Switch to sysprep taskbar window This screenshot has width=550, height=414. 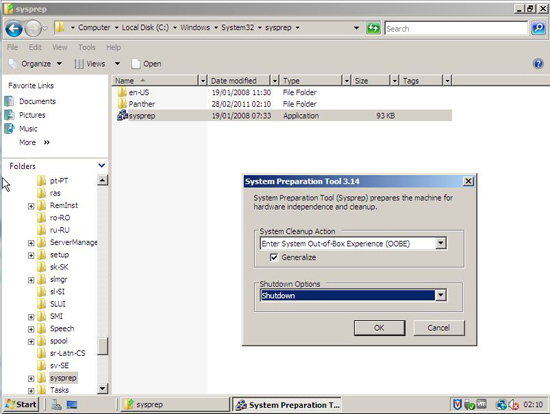pos(174,405)
